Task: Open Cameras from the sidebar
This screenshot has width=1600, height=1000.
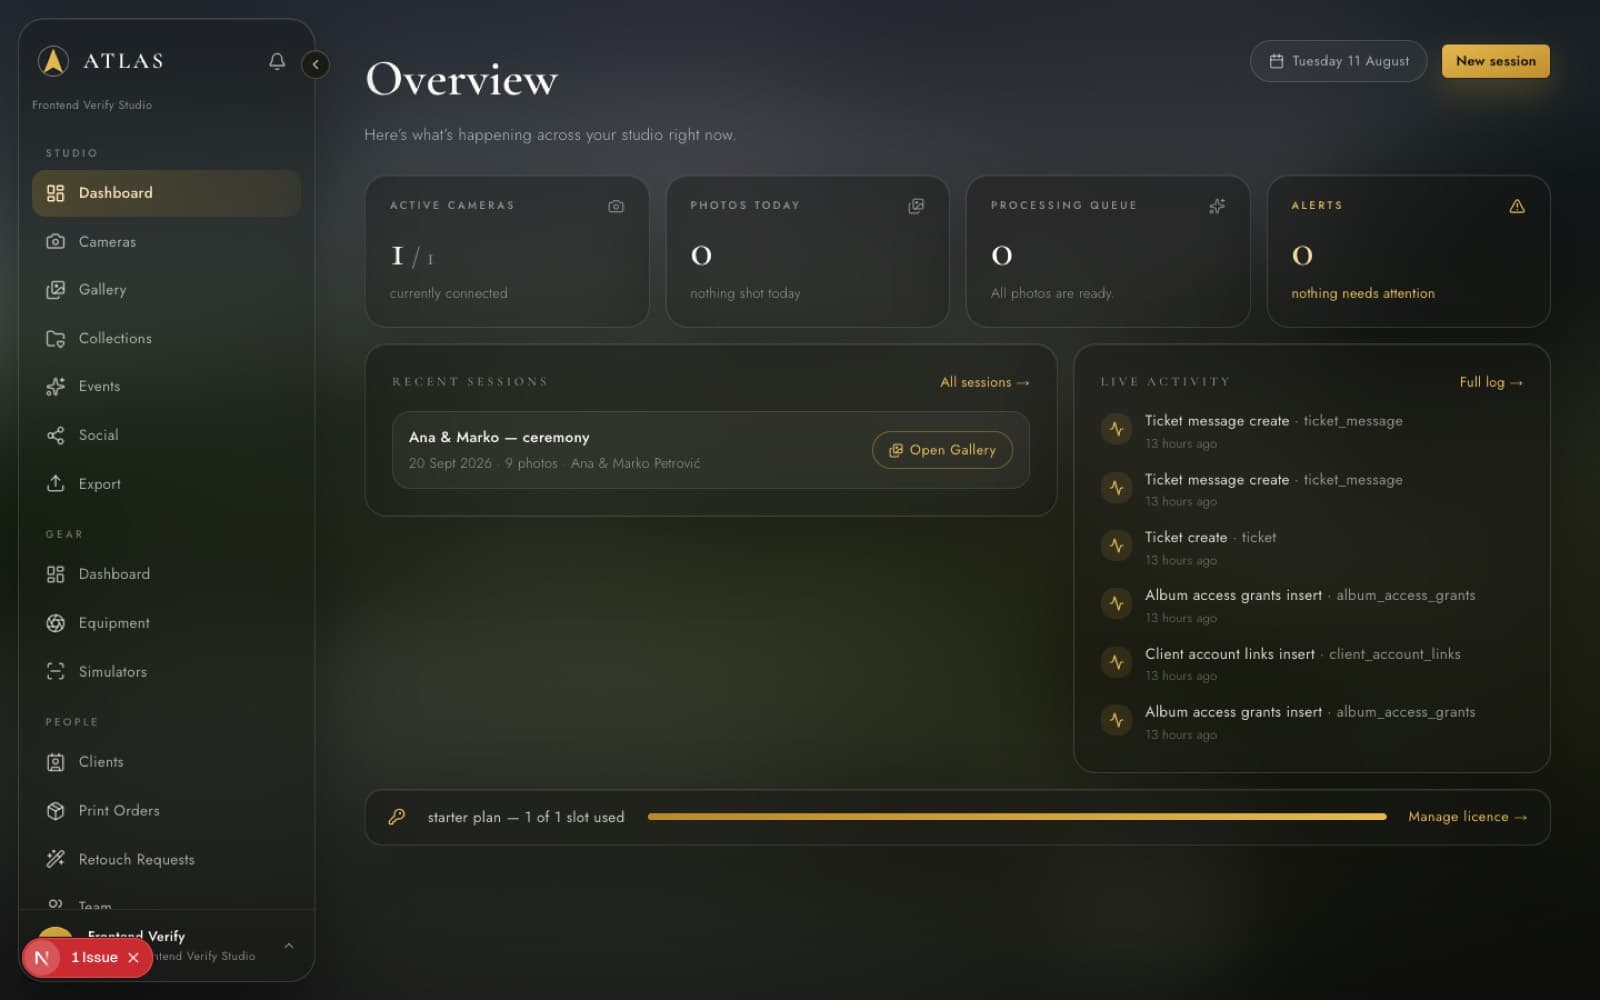Action: point(166,242)
